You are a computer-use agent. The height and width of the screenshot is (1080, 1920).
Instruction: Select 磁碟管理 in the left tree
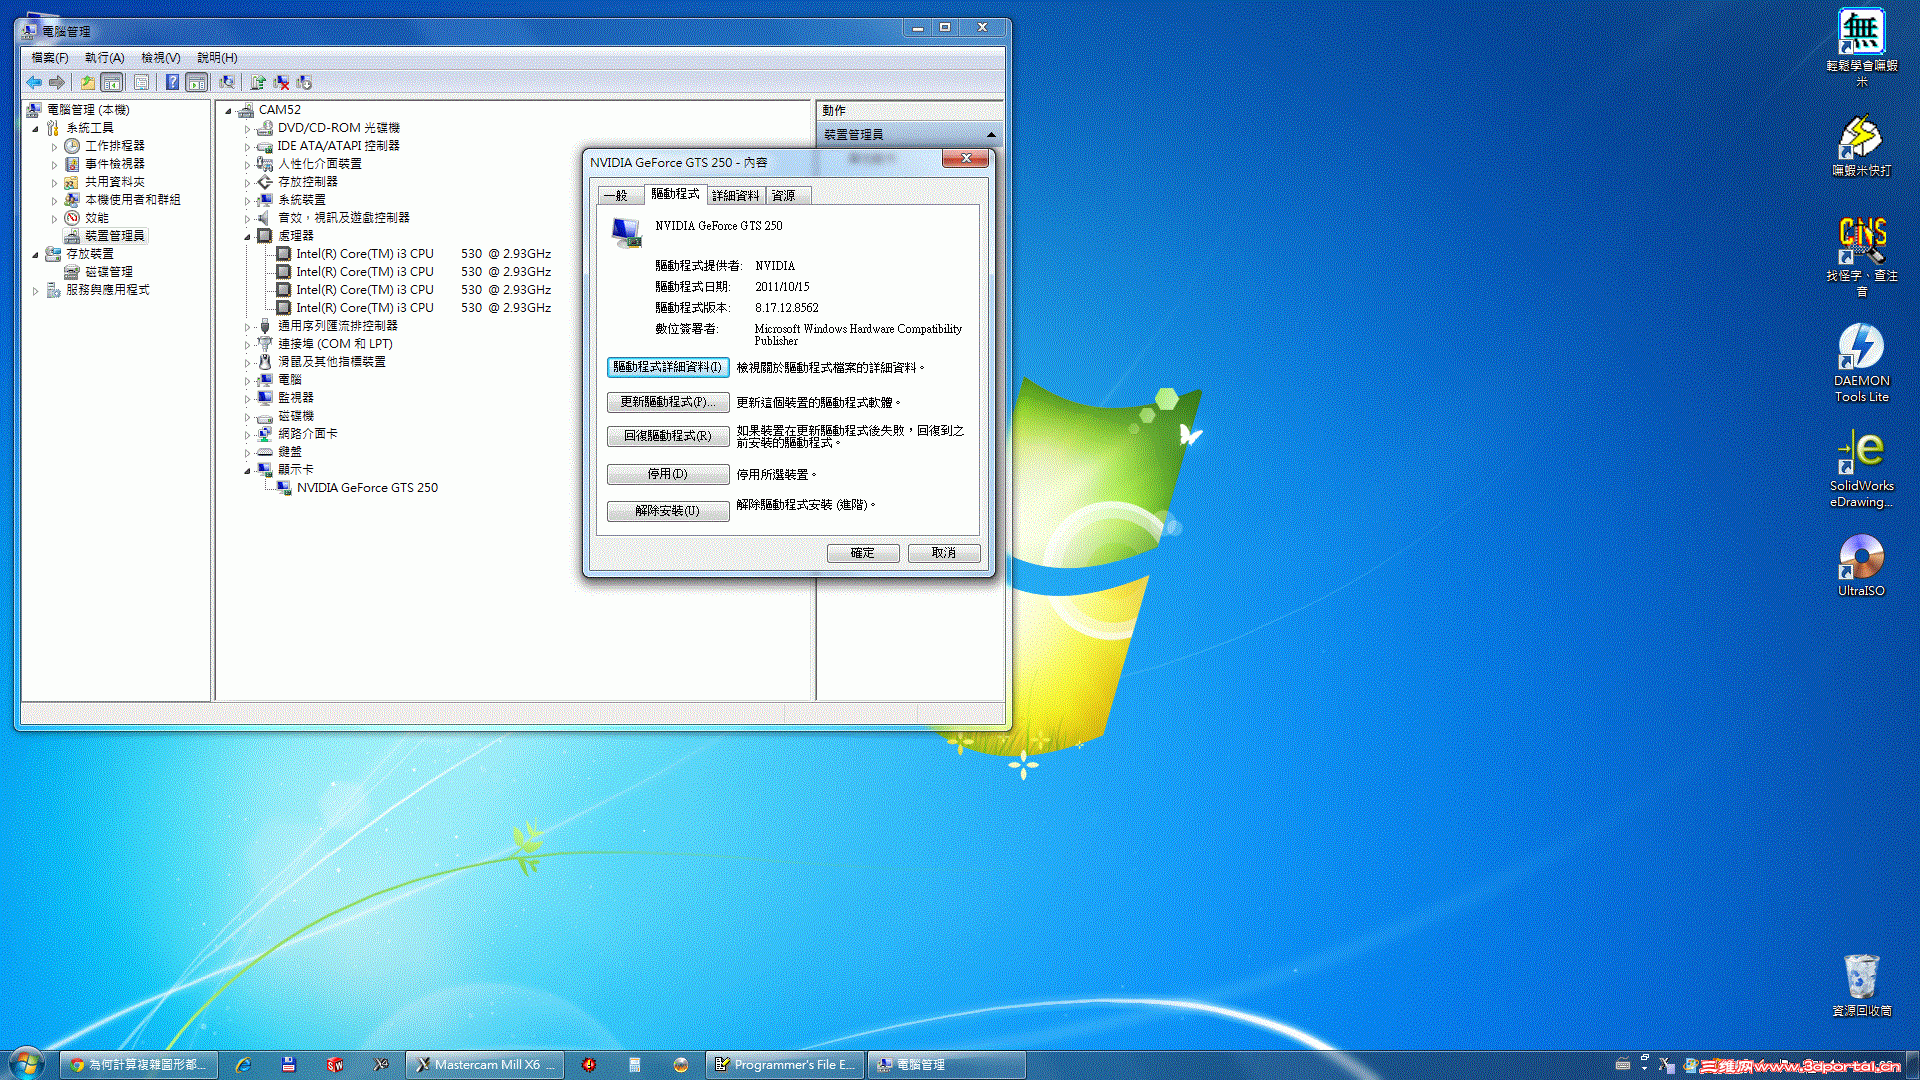108,272
